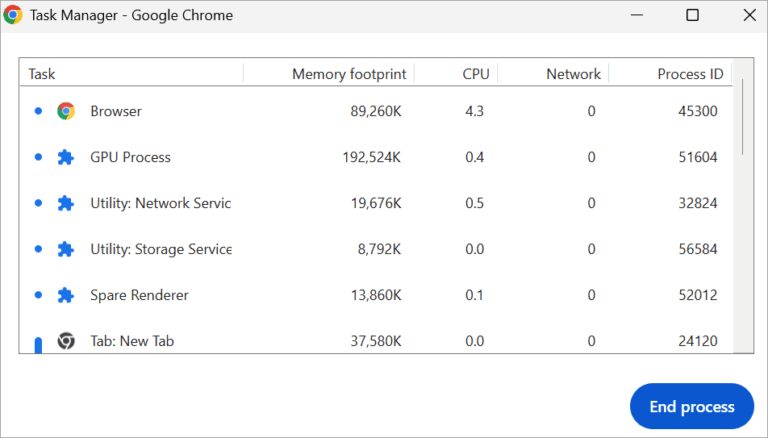
Task: Minimize the Task Manager window
Action: click(x=637, y=15)
